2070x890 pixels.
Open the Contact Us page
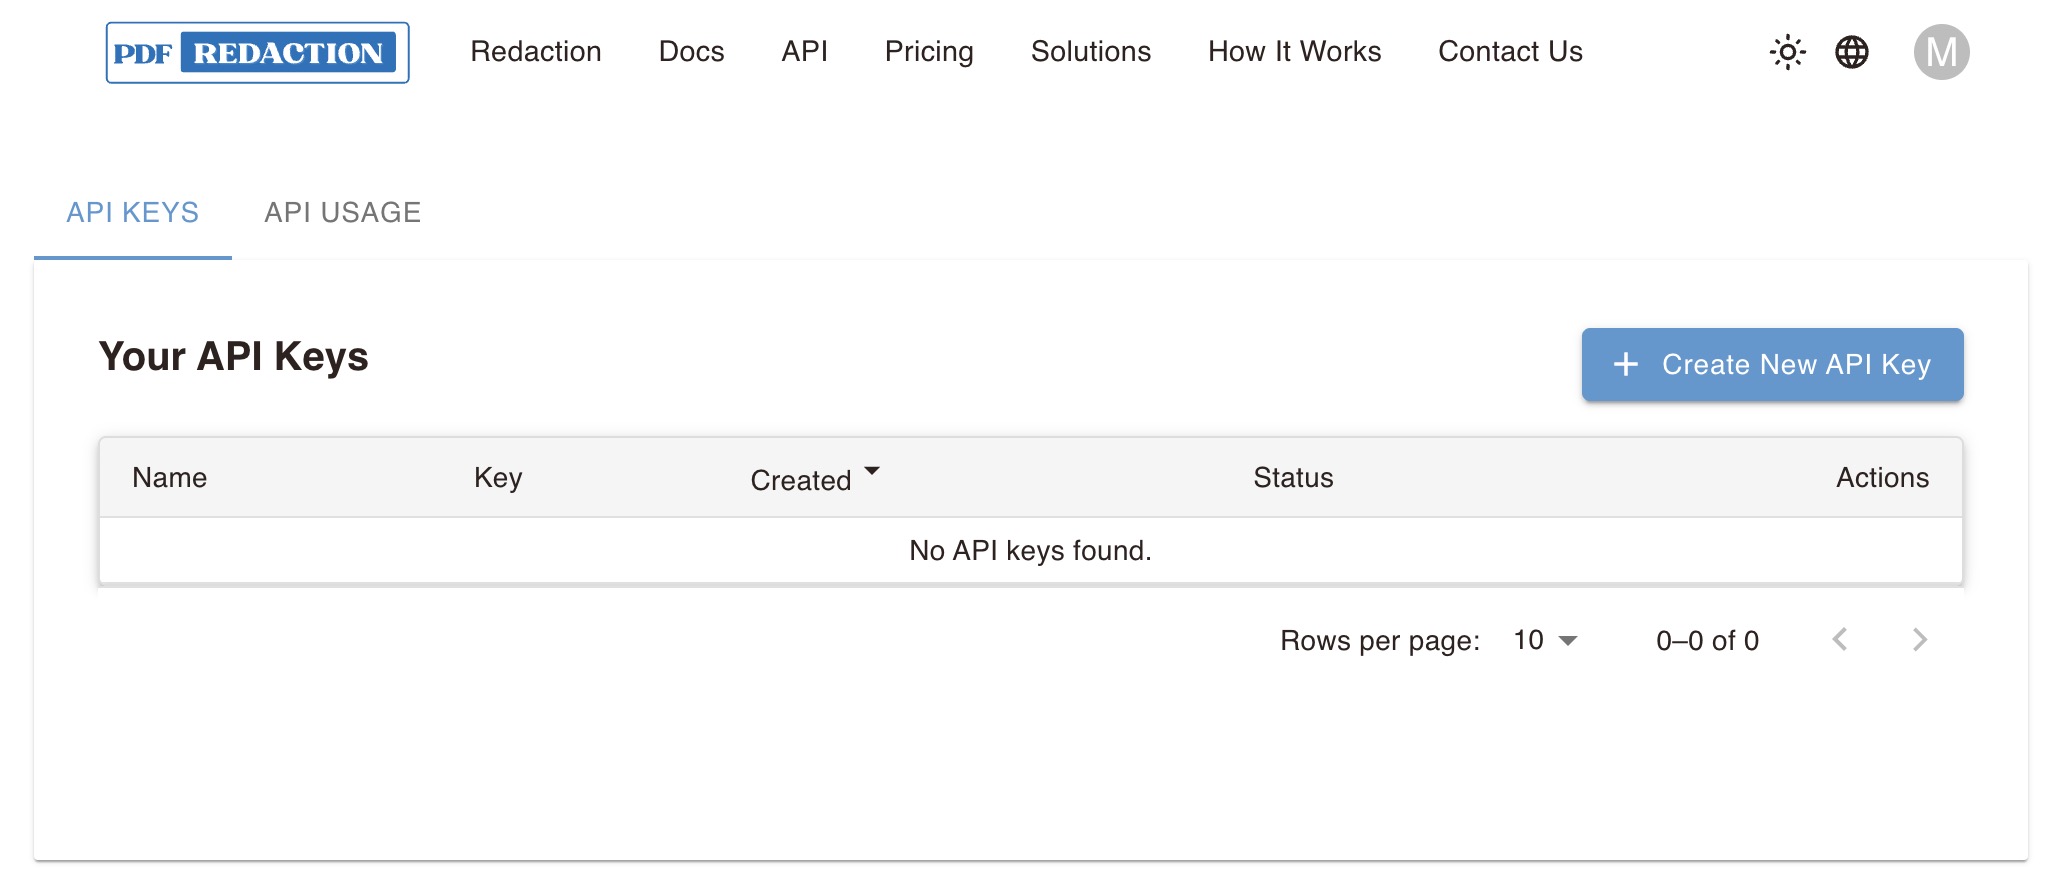(x=1510, y=52)
